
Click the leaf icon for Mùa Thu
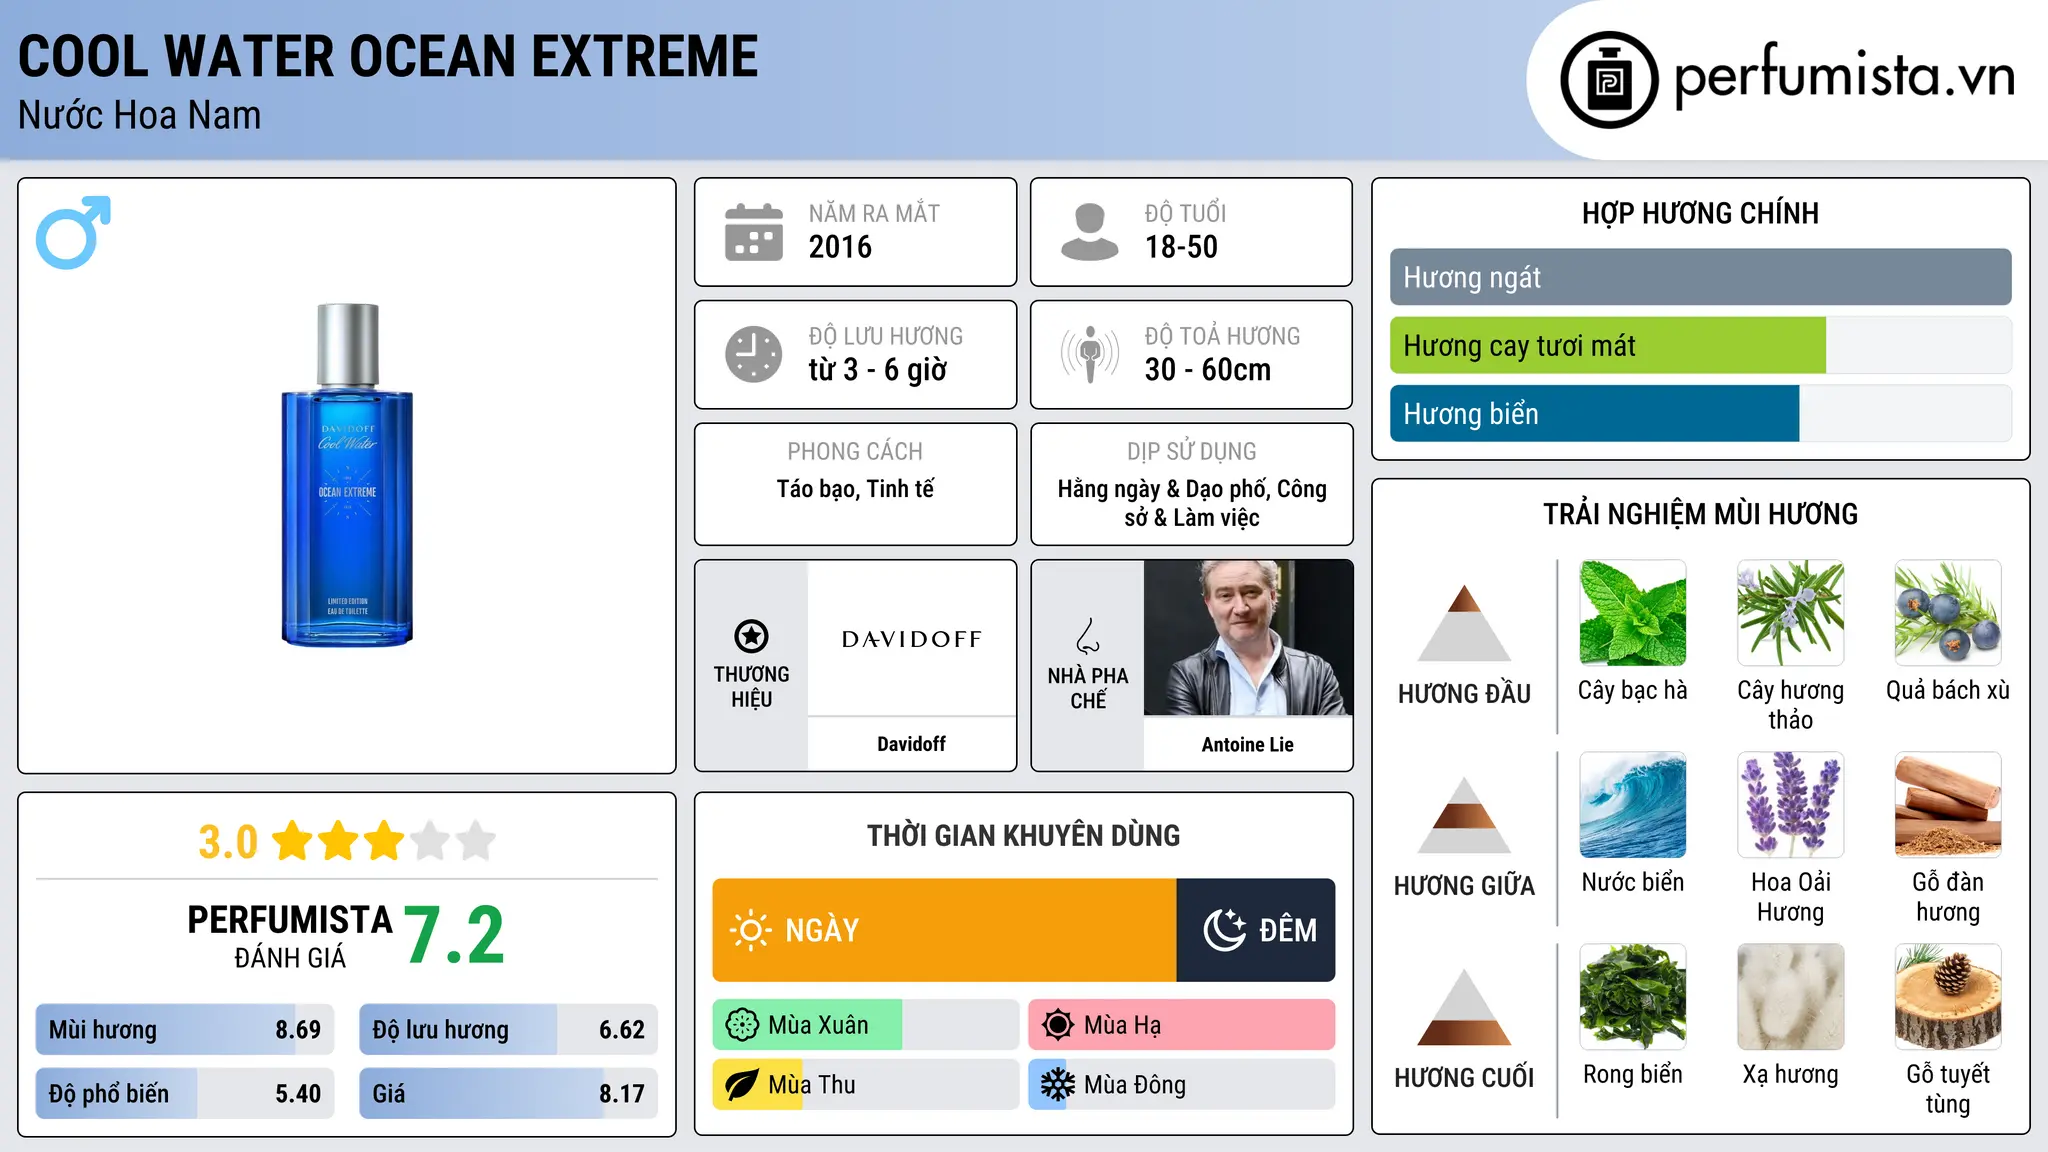[742, 1085]
